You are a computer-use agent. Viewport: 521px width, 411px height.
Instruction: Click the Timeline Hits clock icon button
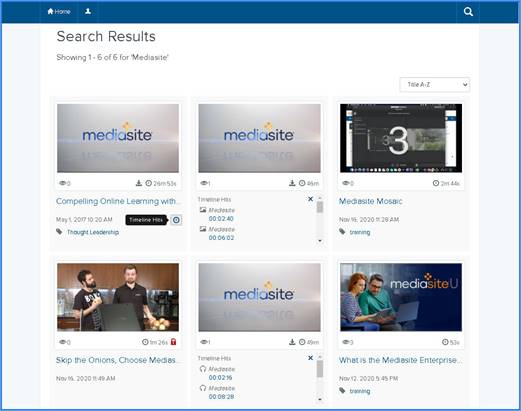[176, 220]
